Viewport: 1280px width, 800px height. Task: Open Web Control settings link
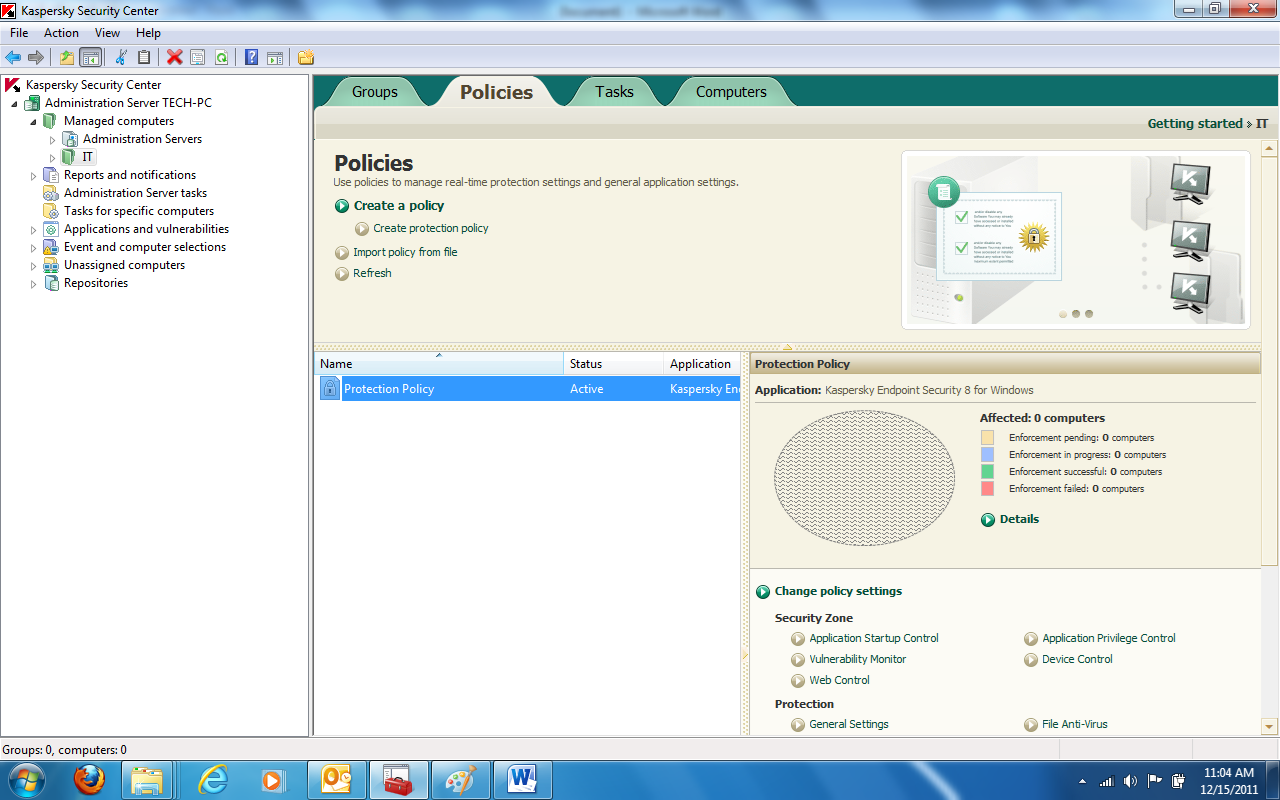[840, 680]
